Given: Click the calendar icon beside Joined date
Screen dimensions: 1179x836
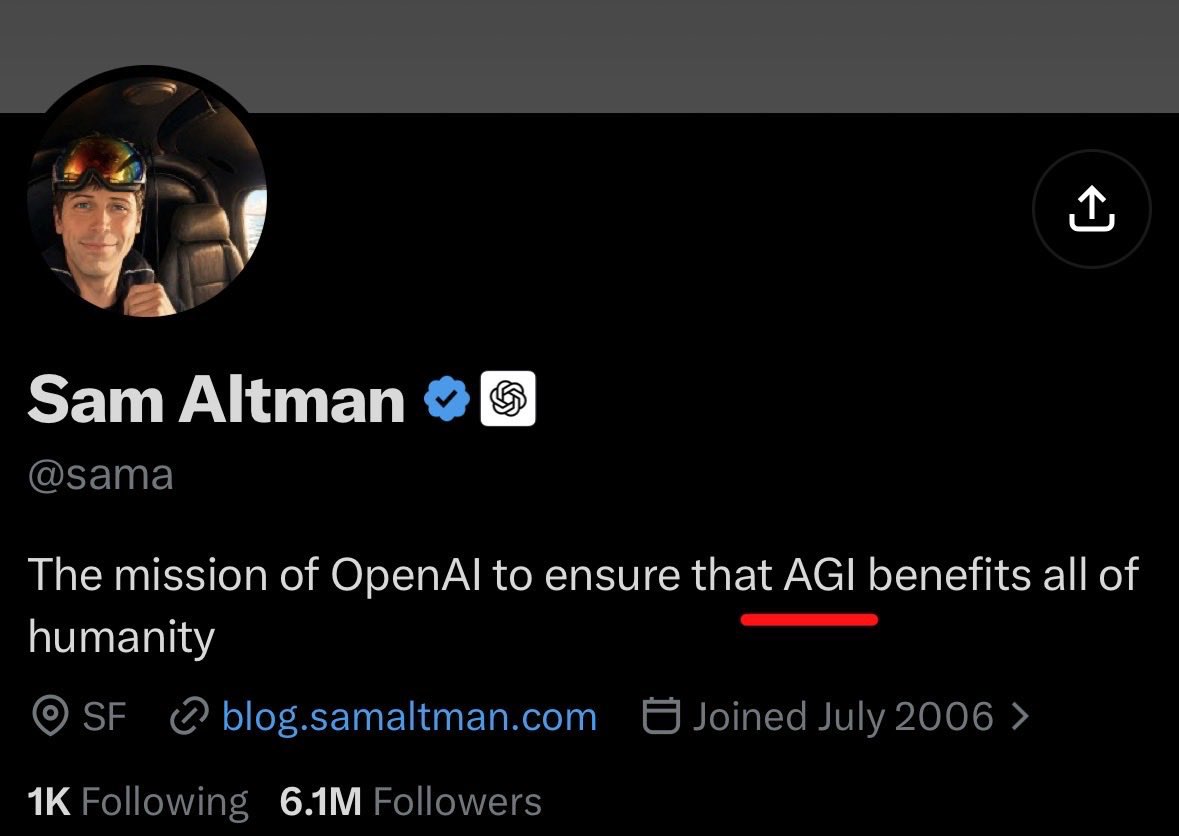Looking at the screenshot, I should [x=662, y=715].
